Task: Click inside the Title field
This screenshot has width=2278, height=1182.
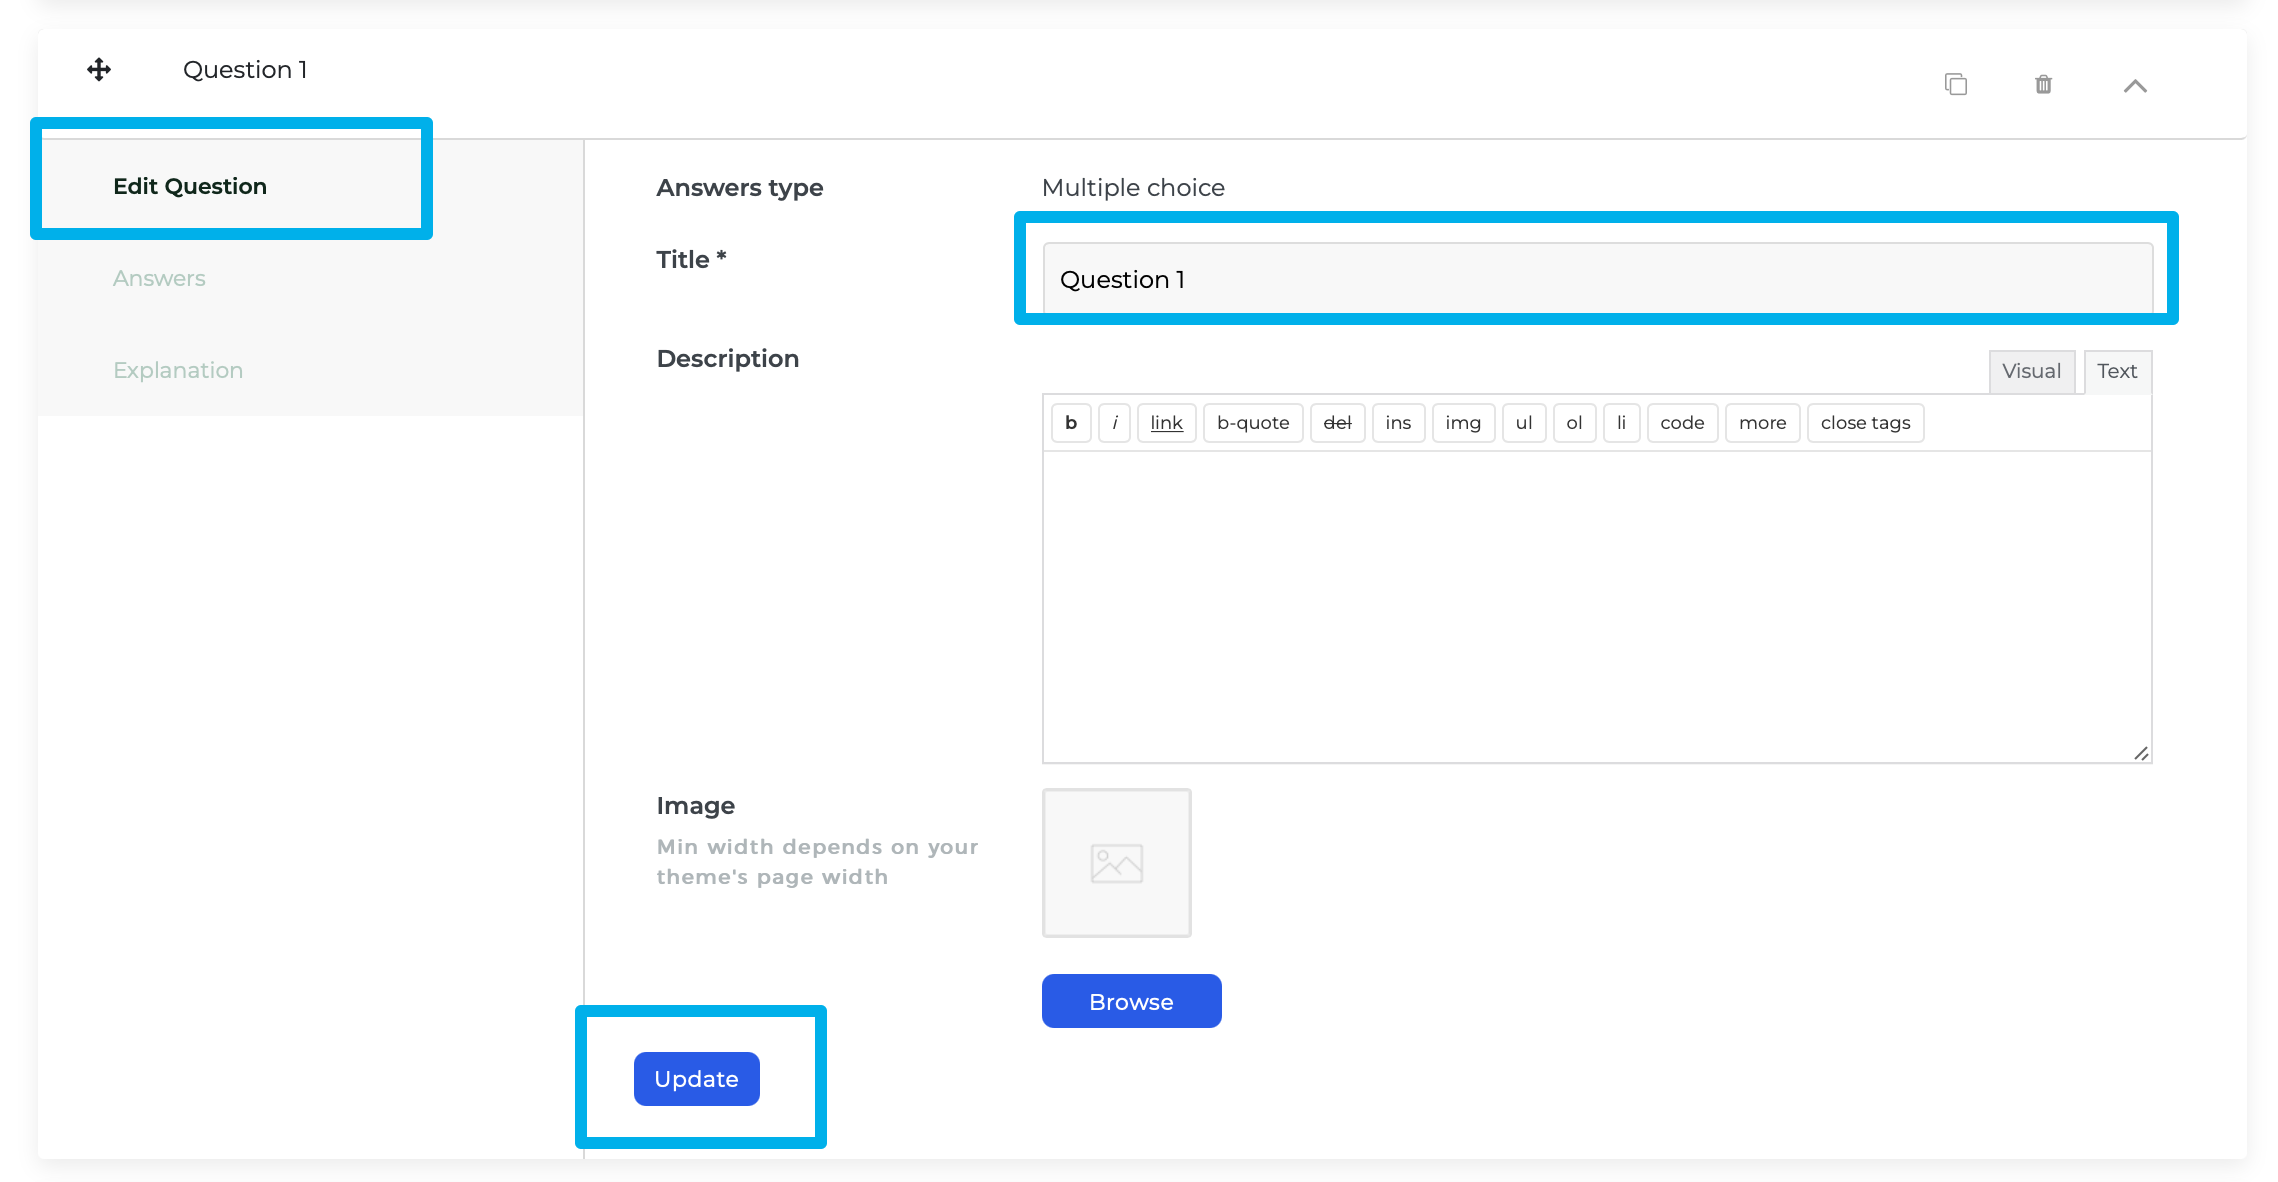Action: pyautogui.click(x=1595, y=279)
